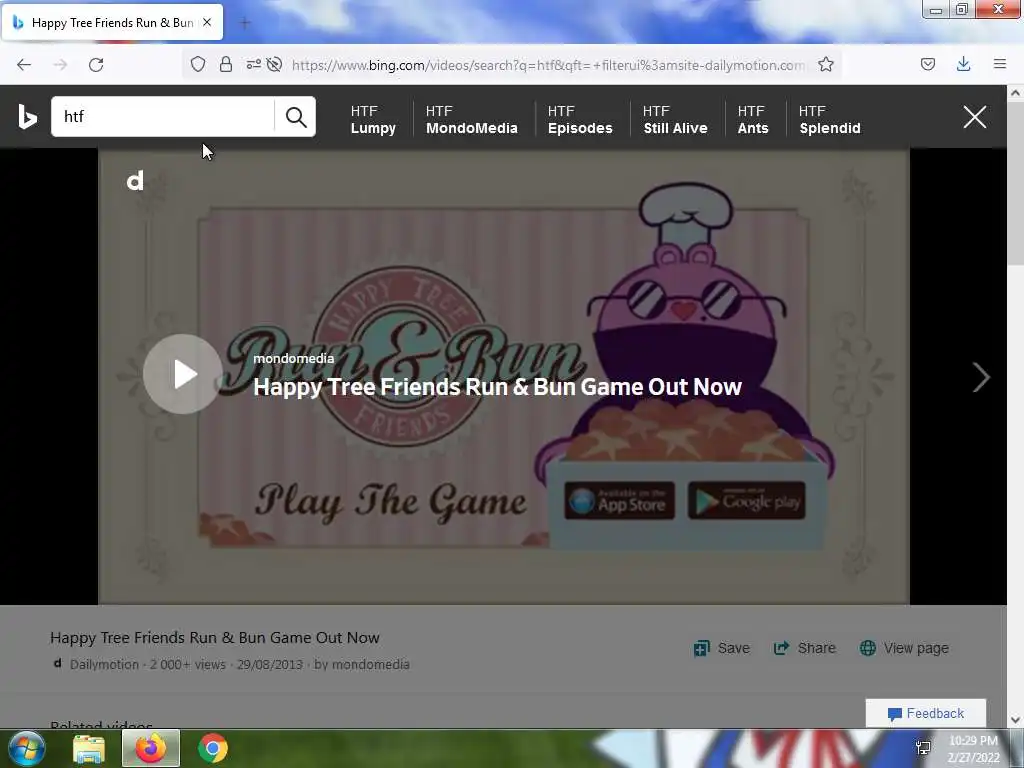The height and width of the screenshot is (768, 1024).
Task: Bookmark this page with star icon
Action: (825, 65)
